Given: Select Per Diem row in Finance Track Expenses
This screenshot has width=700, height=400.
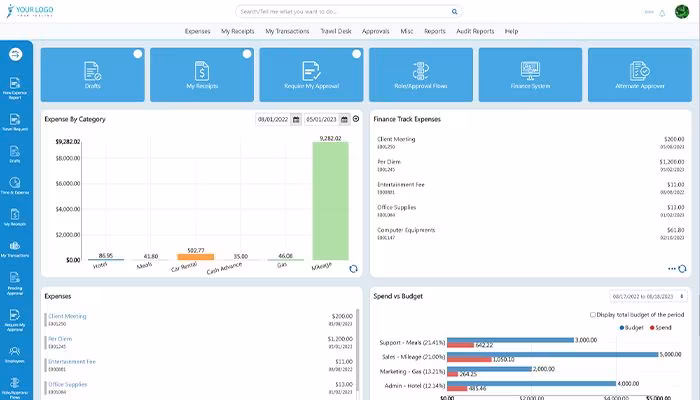Looking at the screenshot, I should [x=530, y=165].
